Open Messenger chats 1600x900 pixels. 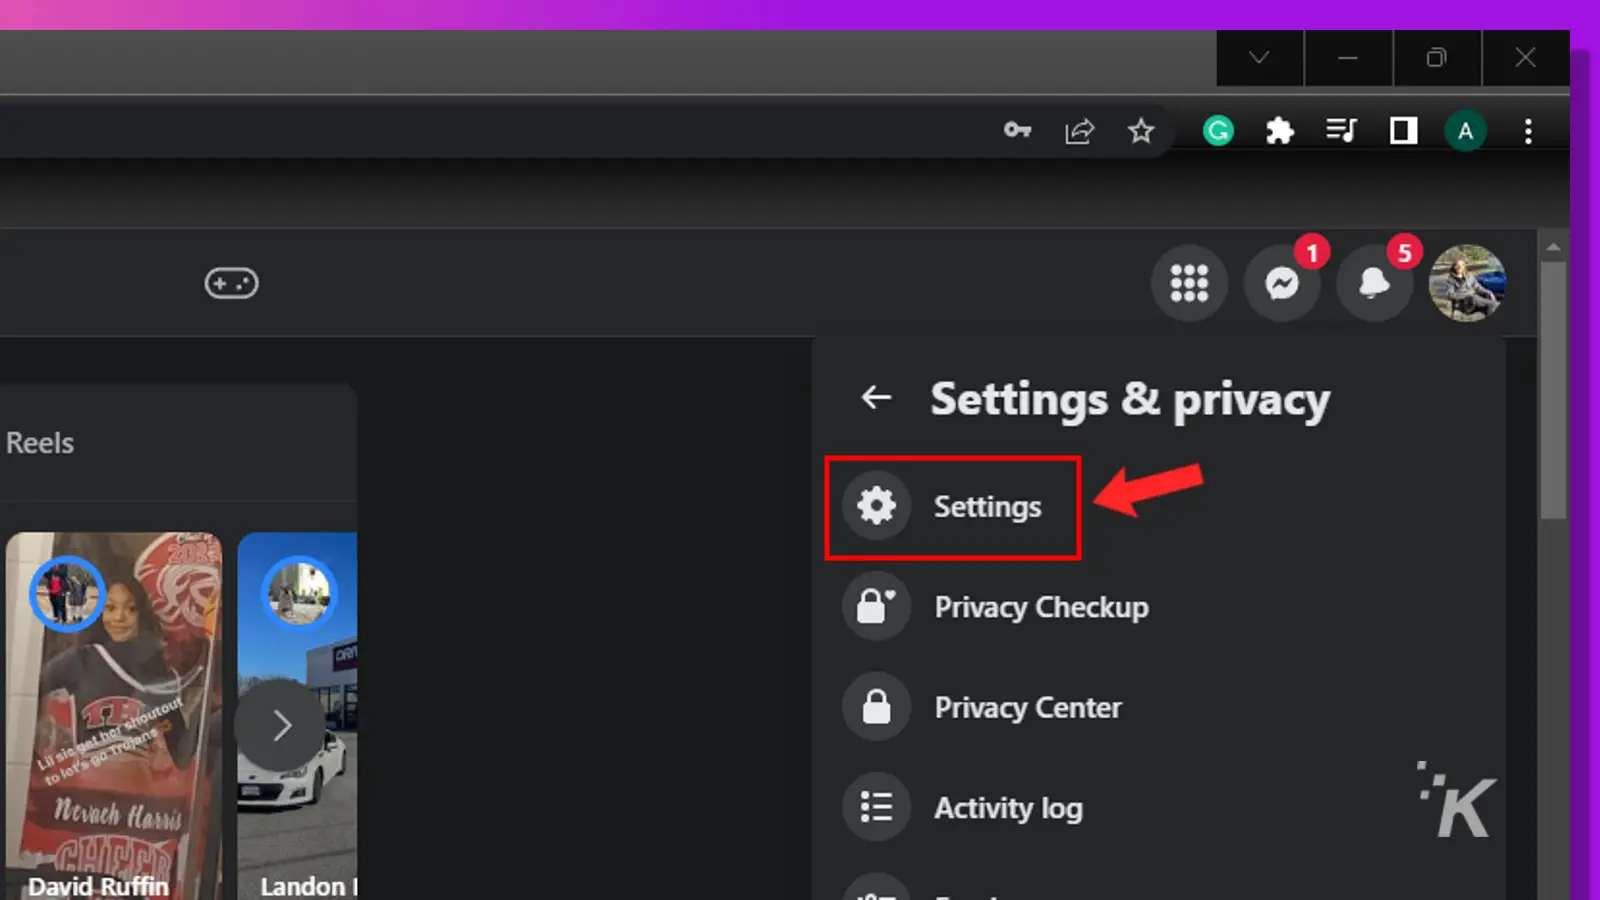[1282, 283]
